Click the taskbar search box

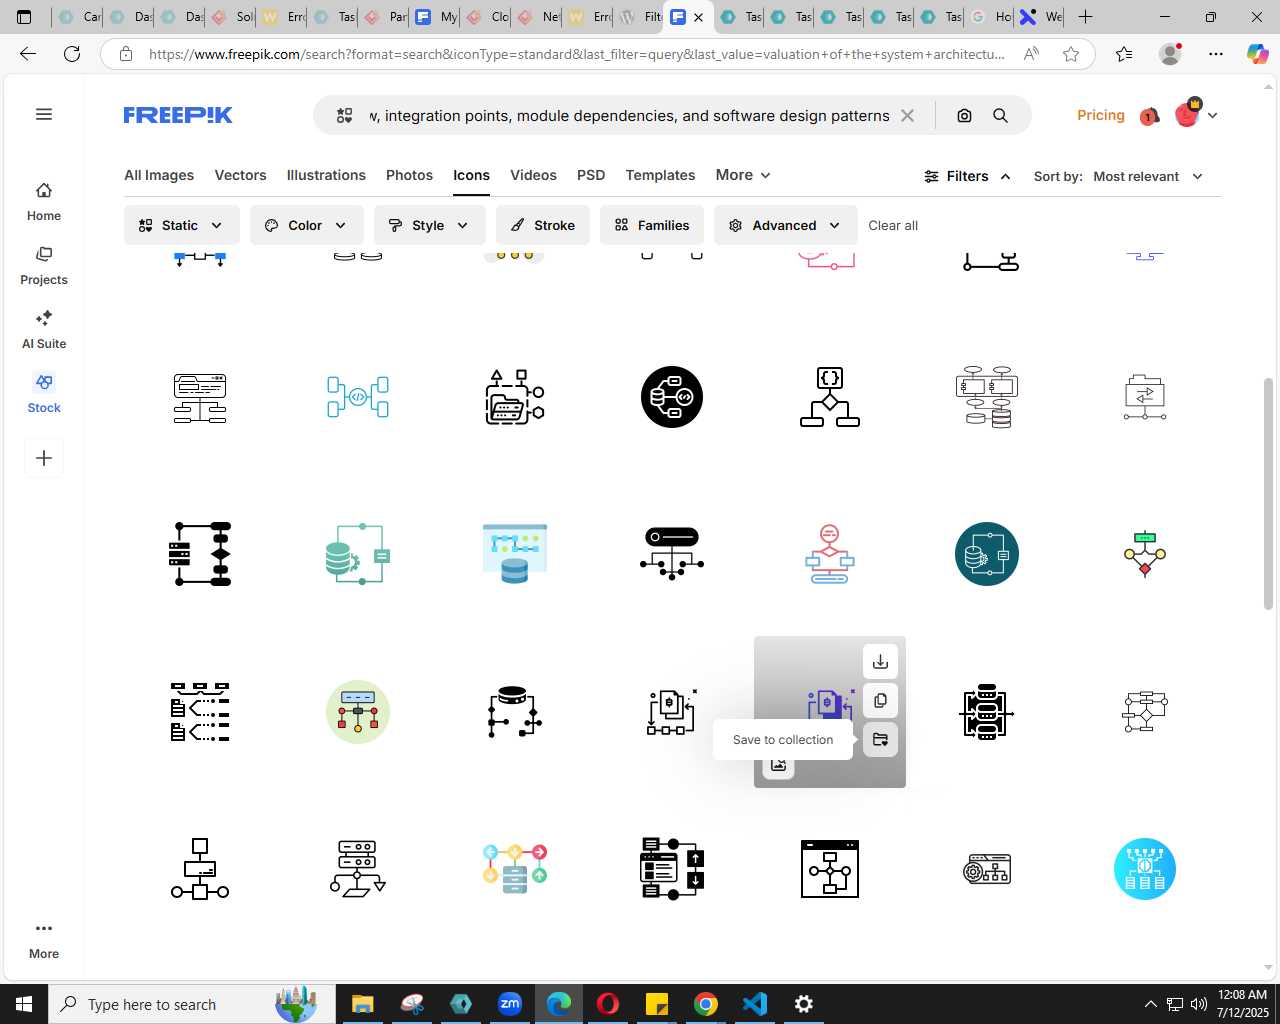192,1004
